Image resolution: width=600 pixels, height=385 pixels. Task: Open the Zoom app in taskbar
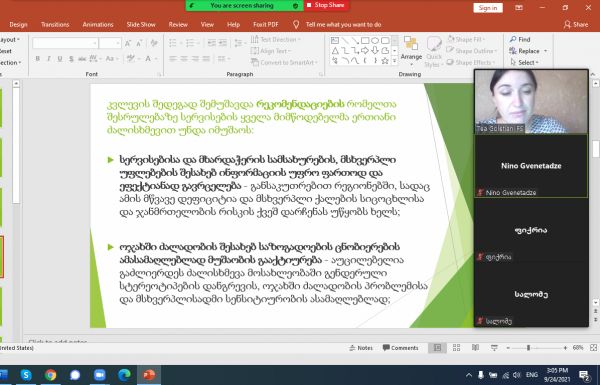99,375
